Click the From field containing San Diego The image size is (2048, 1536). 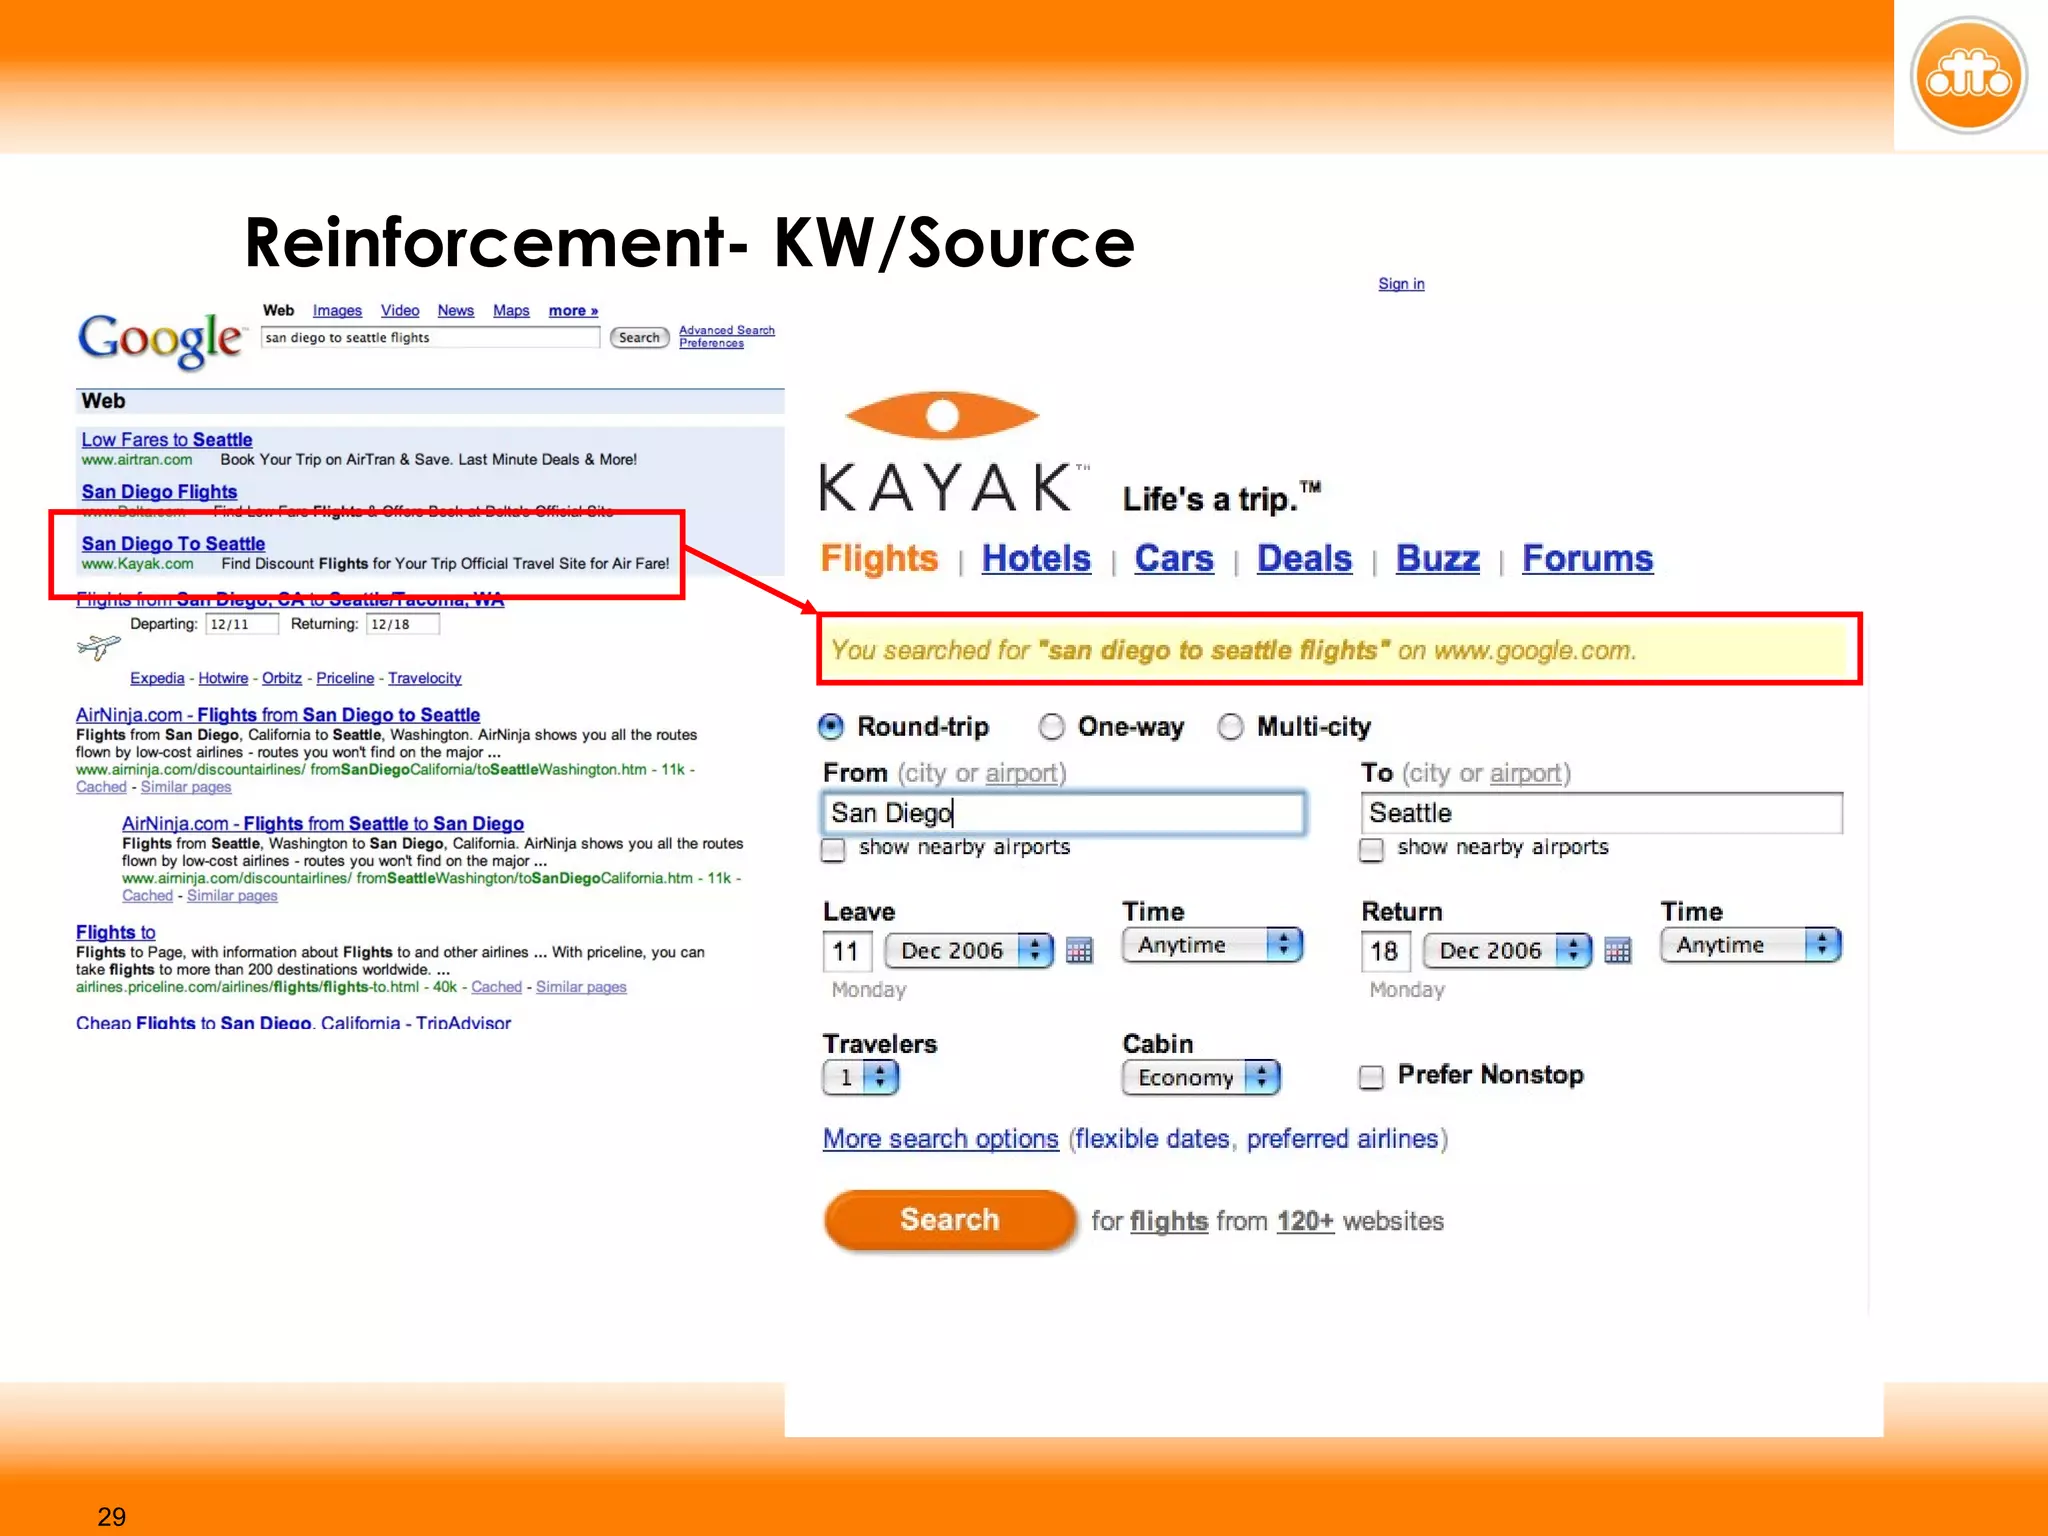tap(1064, 813)
